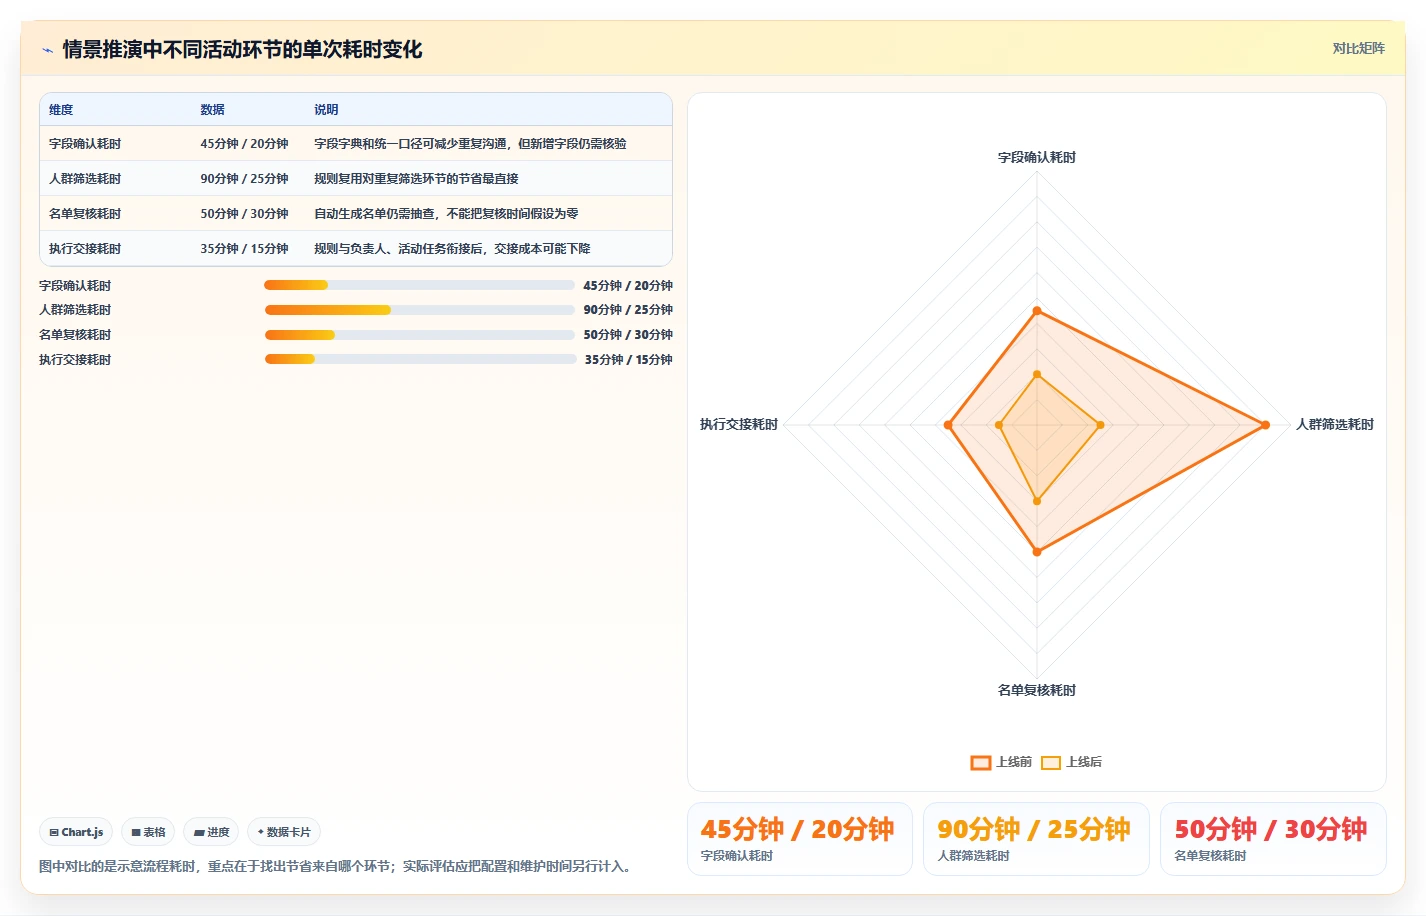Open the 45分钟 / 20分钟 data card
This screenshot has width=1426, height=916.
800,839
